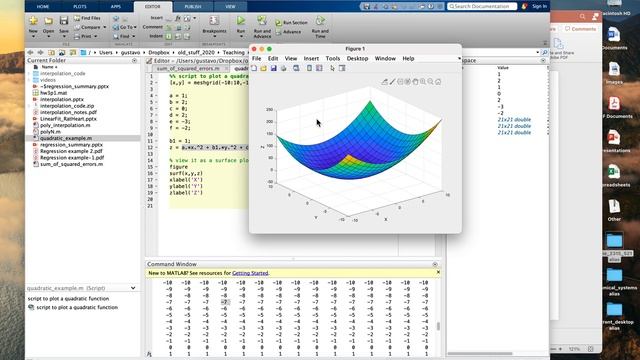Viewport: 640px width, 360px height.
Task: Dismiss the New to MATLAB banner
Action: coord(438,272)
